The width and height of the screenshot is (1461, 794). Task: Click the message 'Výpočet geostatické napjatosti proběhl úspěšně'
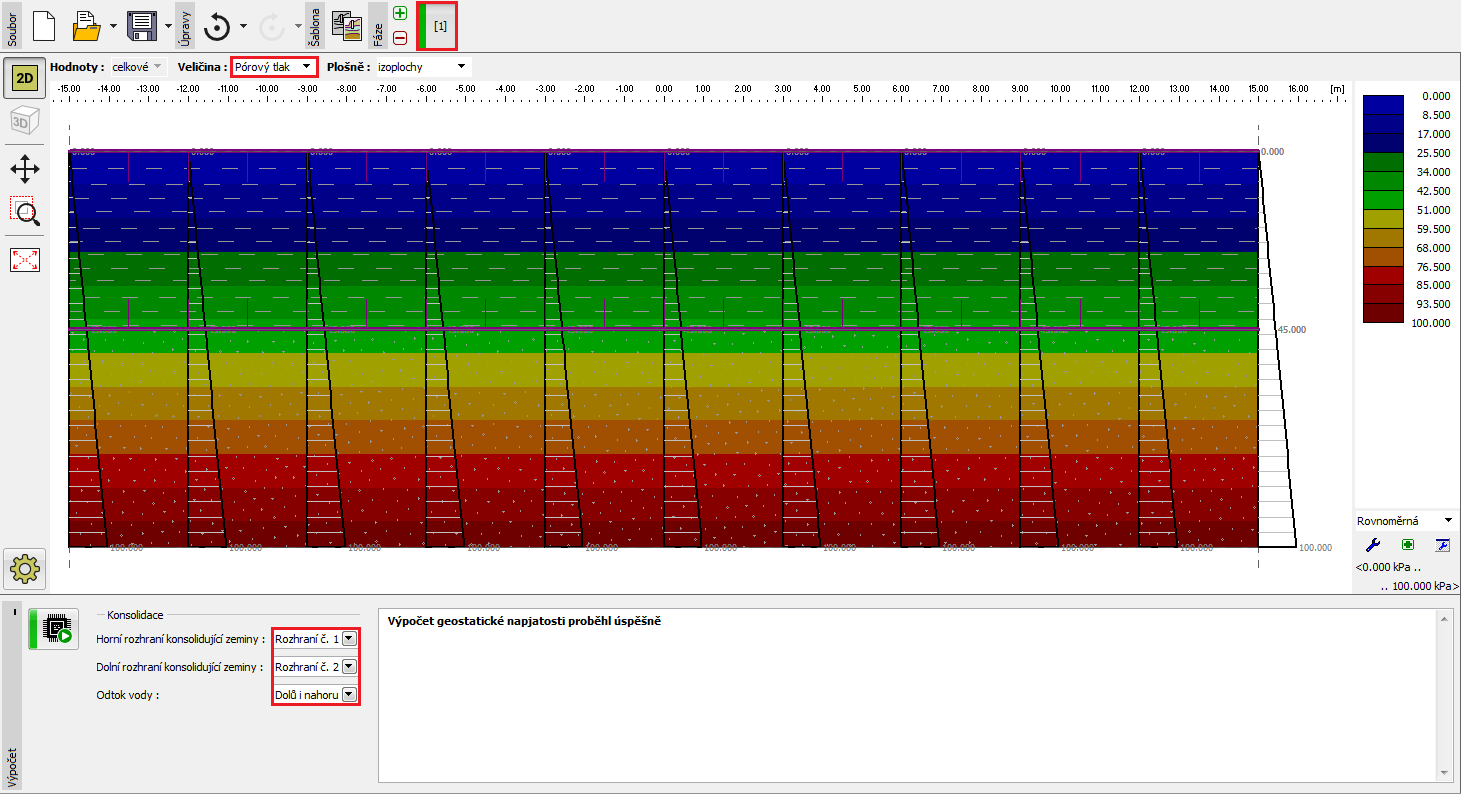[x=525, y=621]
